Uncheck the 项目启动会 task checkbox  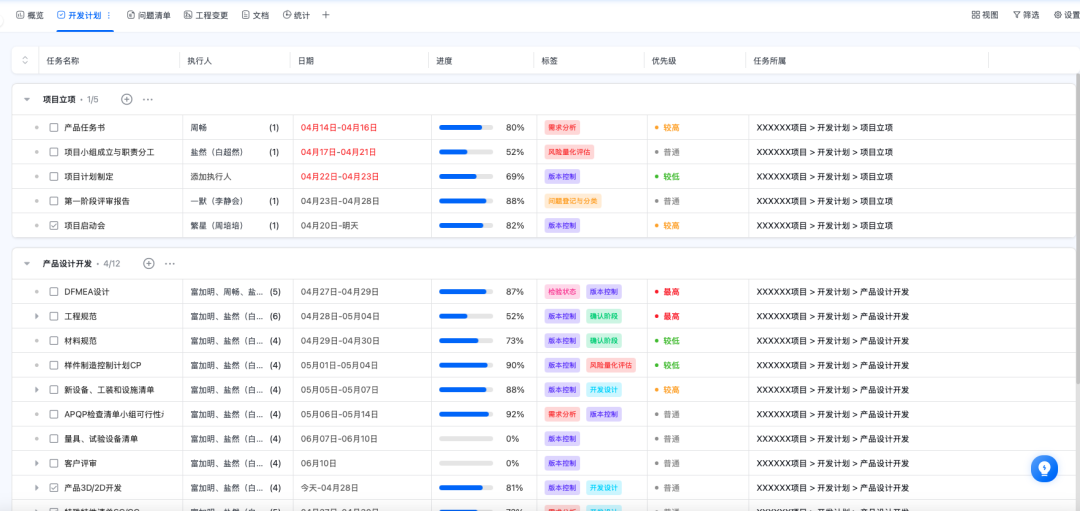click(x=54, y=226)
